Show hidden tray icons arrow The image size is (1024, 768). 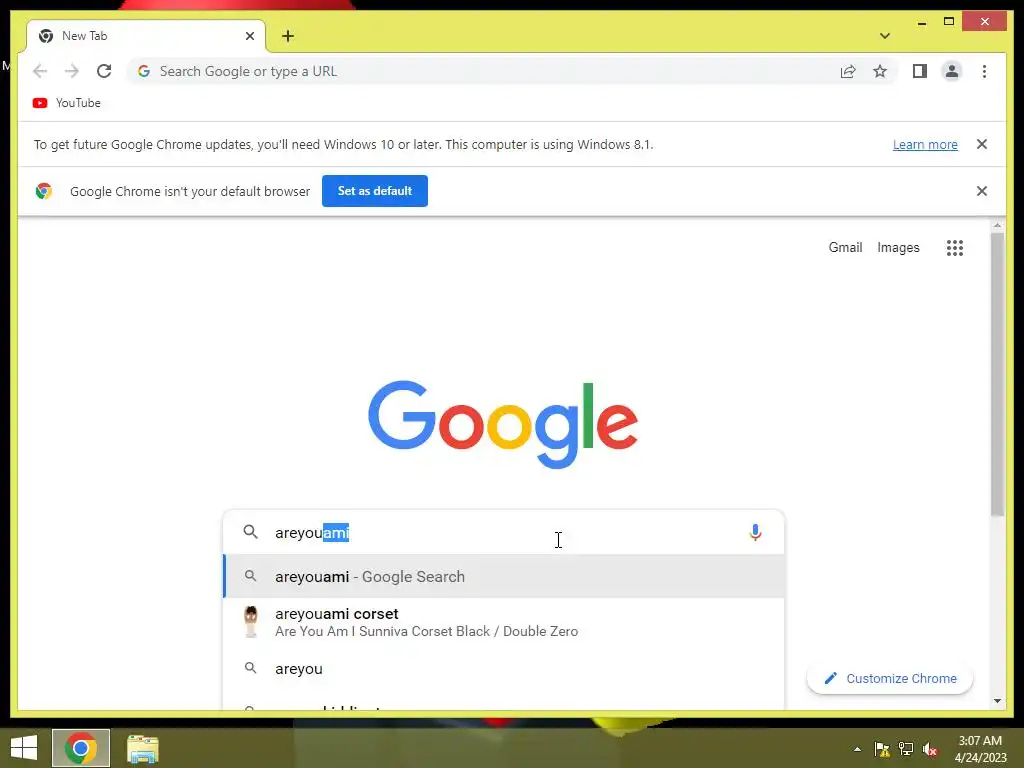[x=857, y=749]
